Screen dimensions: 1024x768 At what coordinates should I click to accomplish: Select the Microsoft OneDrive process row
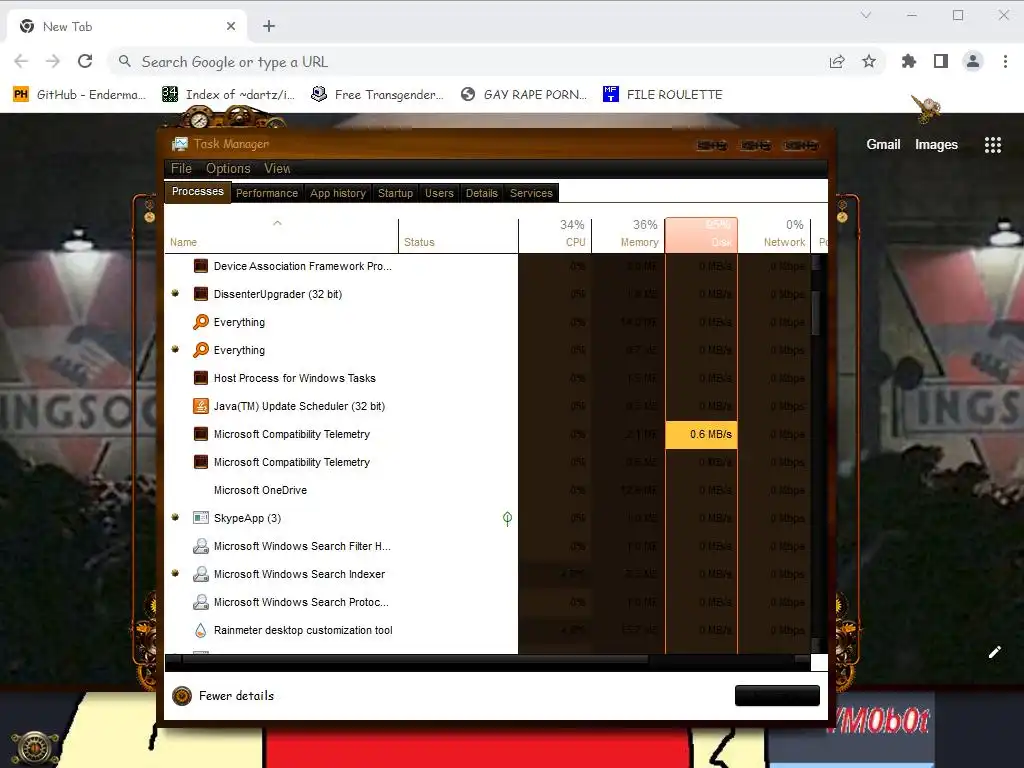pyautogui.click(x=488, y=490)
